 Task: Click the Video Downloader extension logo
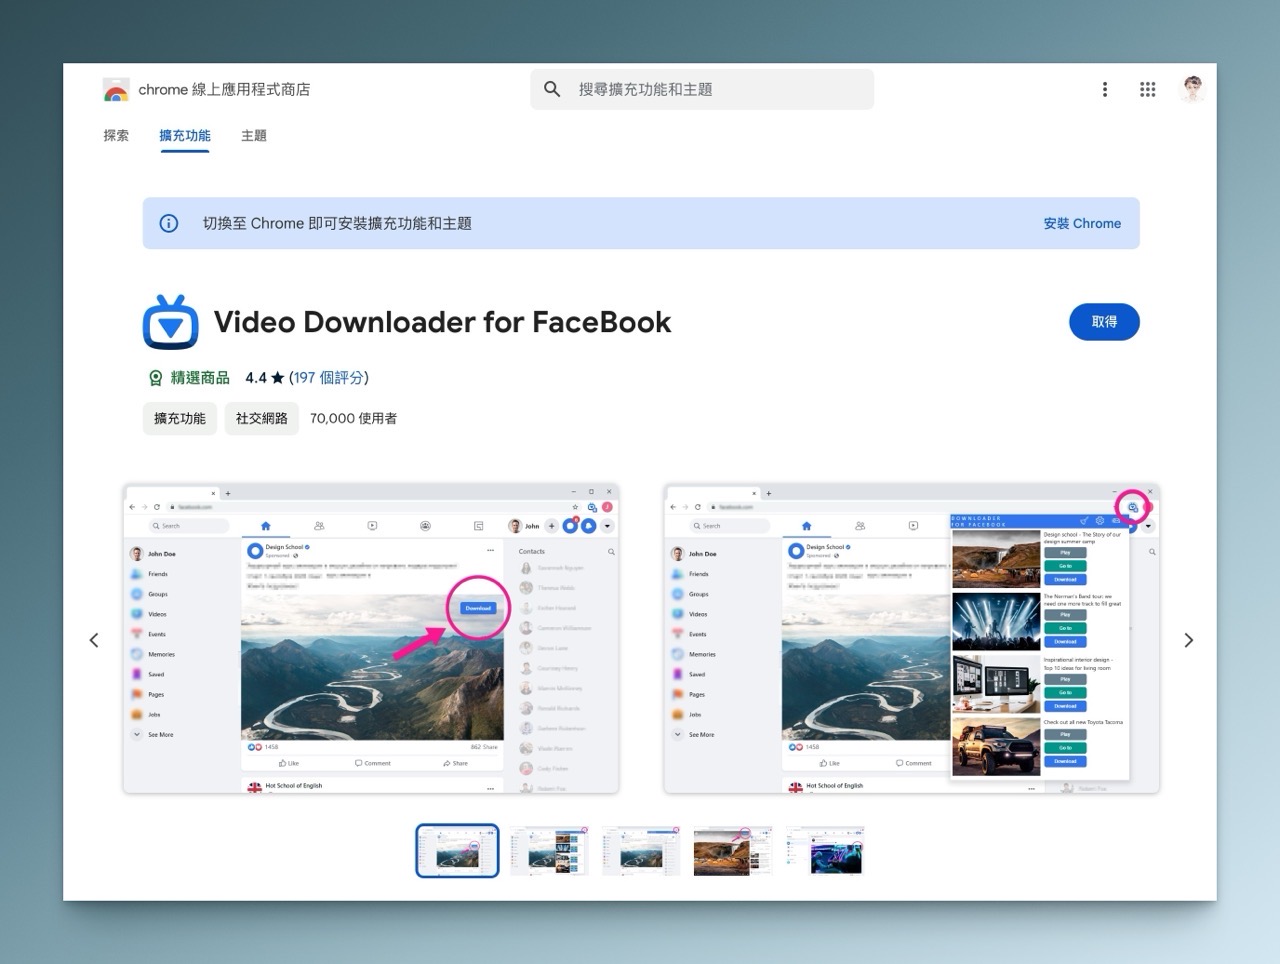click(x=170, y=322)
